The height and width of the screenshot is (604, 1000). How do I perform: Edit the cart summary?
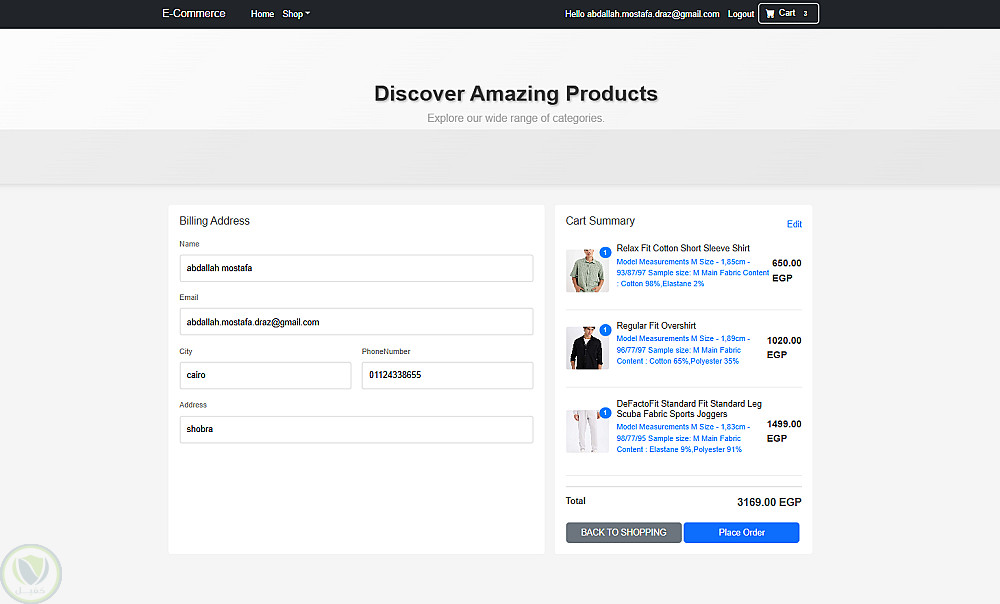794,224
